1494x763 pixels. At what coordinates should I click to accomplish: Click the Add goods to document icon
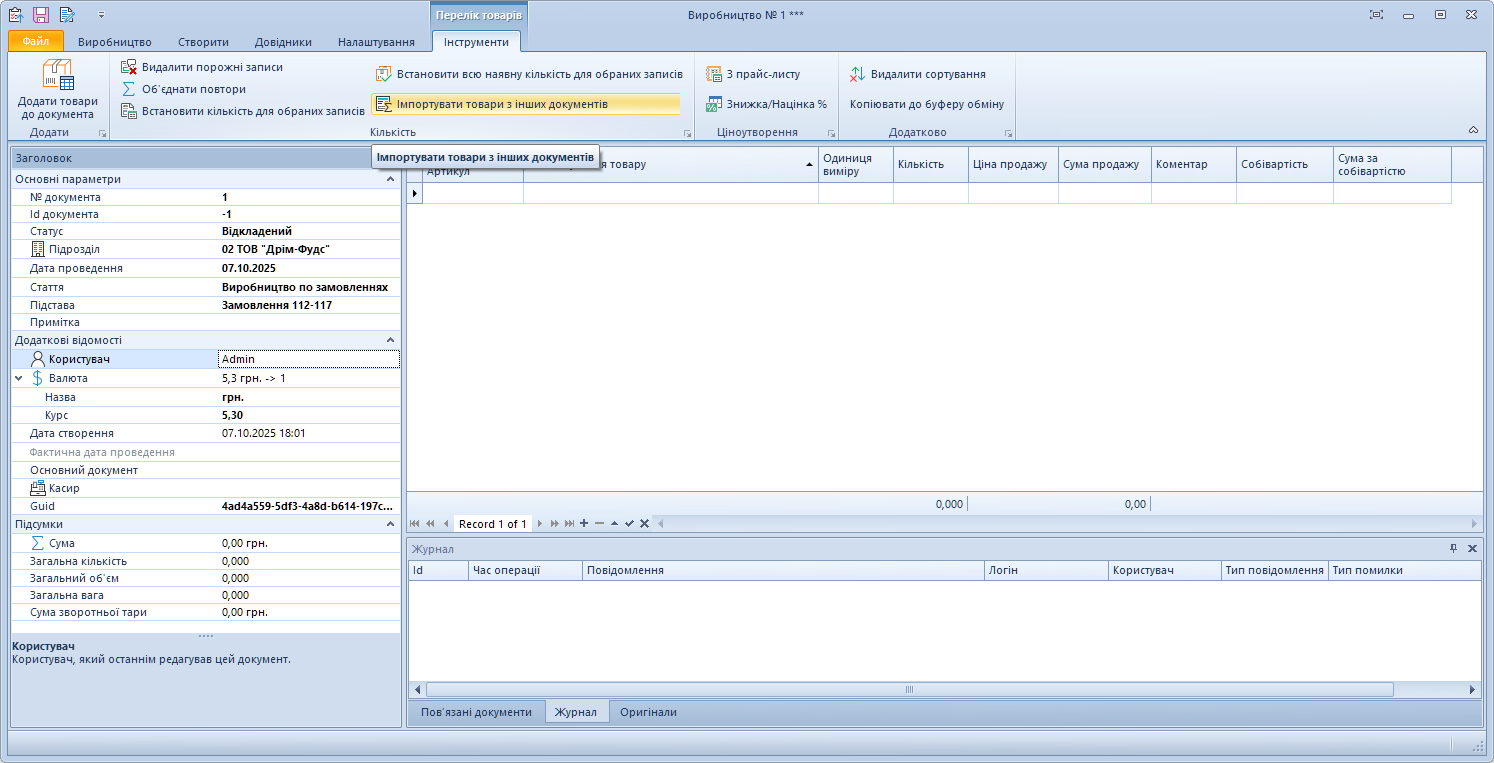[57, 77]
